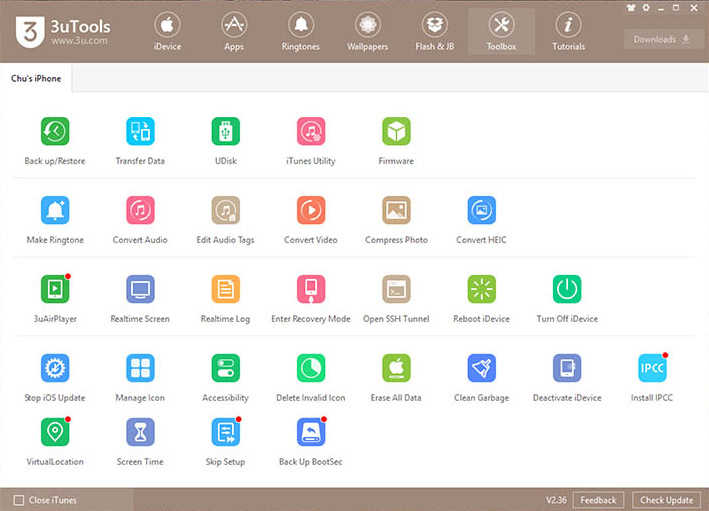Open the Screen Time tool
Viewport: 709px width, 511px height.
tap(140, 432)
